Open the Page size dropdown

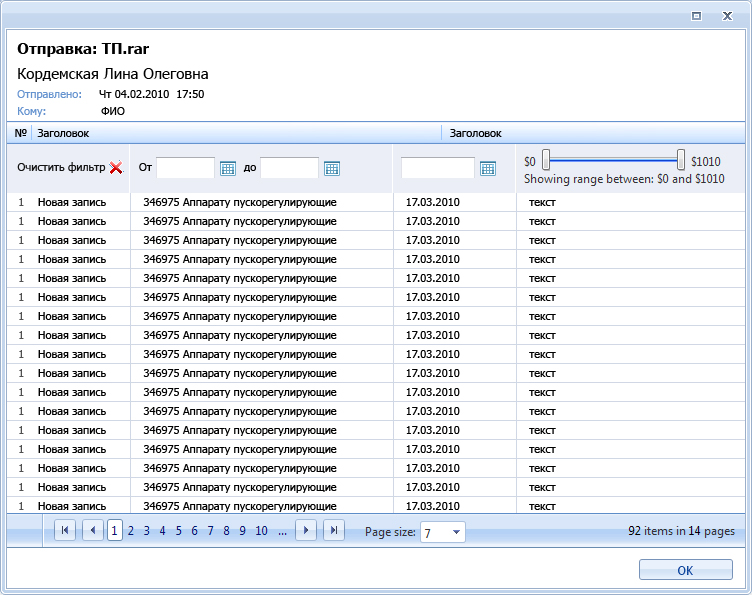tap(457, 532)
